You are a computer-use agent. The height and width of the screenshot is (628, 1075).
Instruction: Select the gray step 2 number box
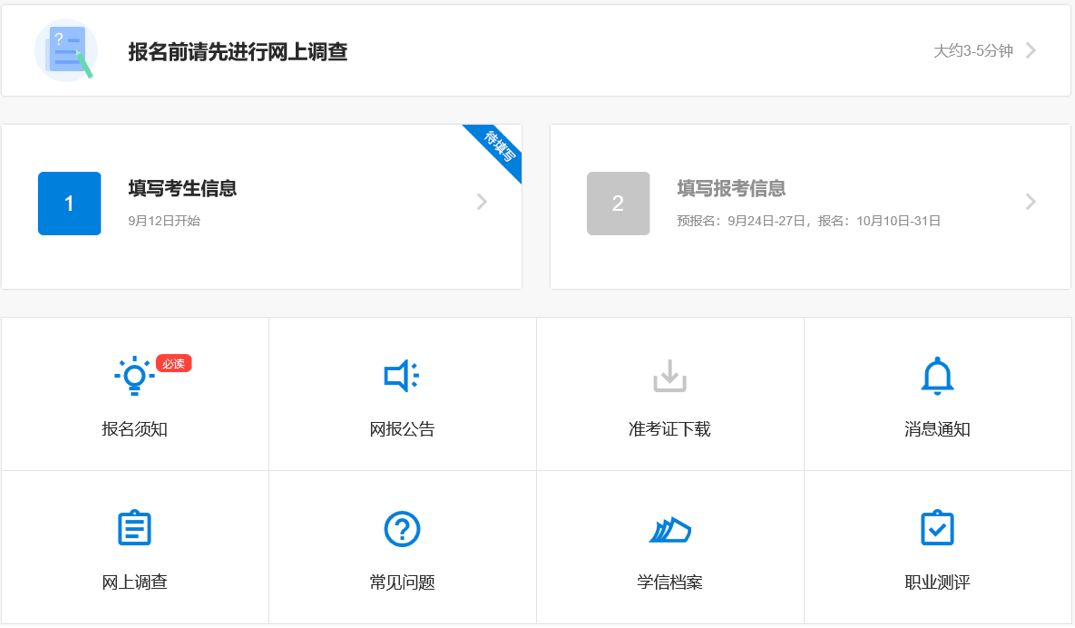tap(618, 204)
